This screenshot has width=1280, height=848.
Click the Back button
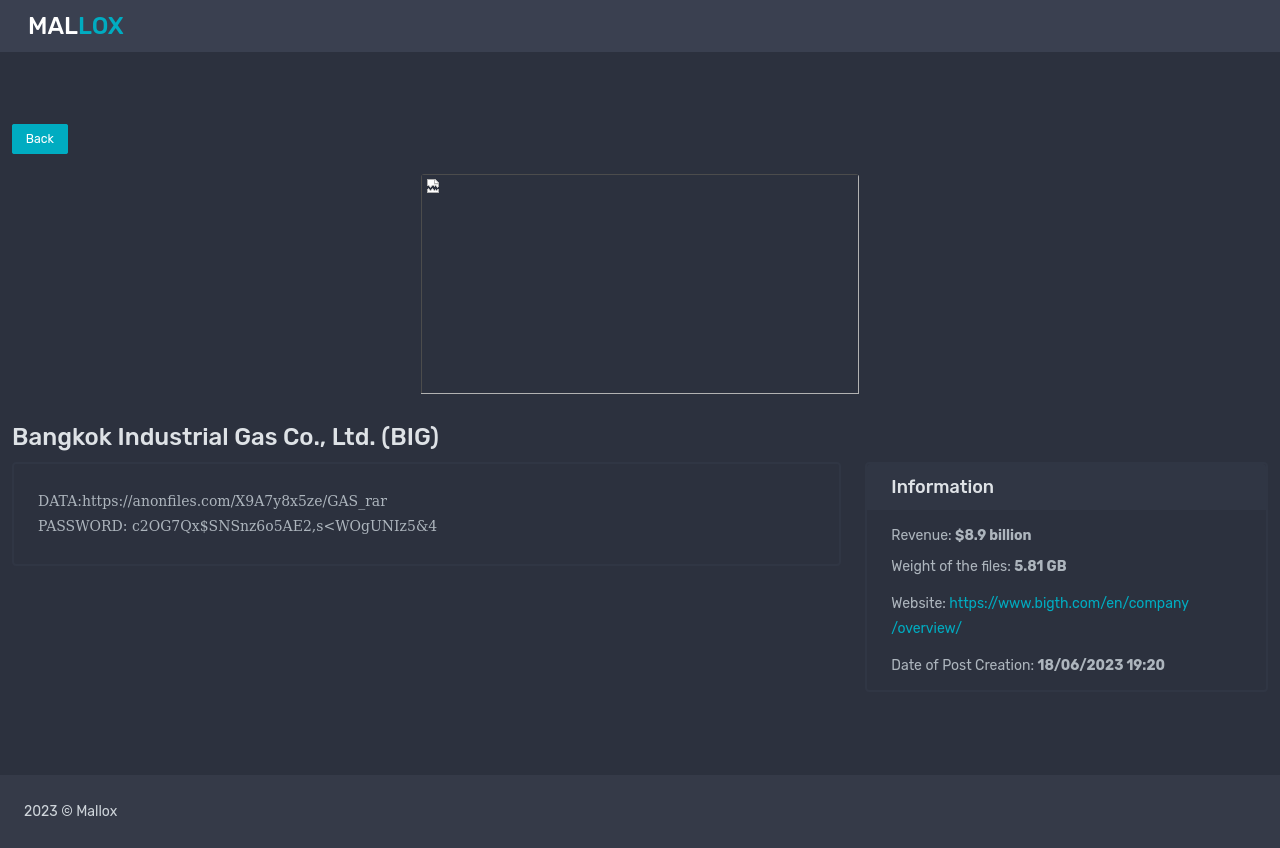(40, 139)
